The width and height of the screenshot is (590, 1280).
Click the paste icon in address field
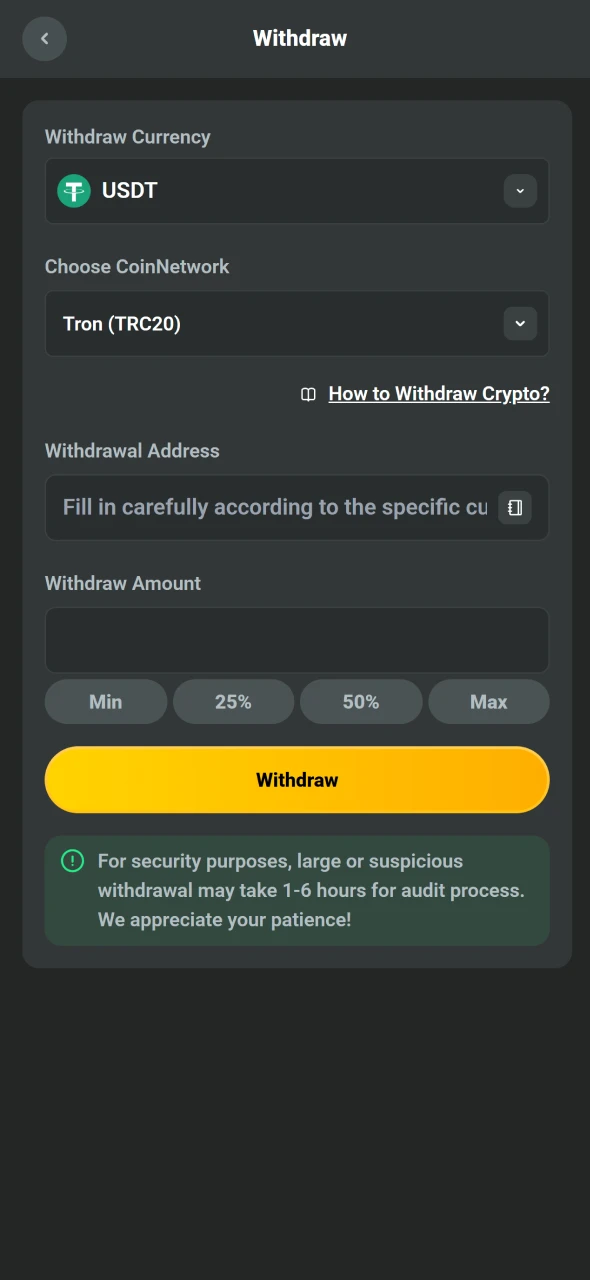514,507
